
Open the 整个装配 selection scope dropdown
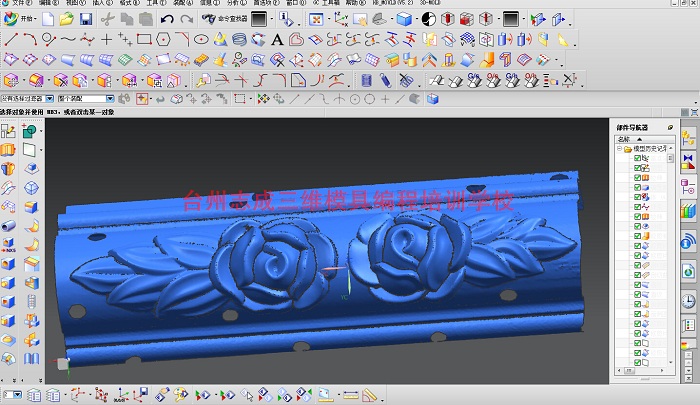[110, 98]
